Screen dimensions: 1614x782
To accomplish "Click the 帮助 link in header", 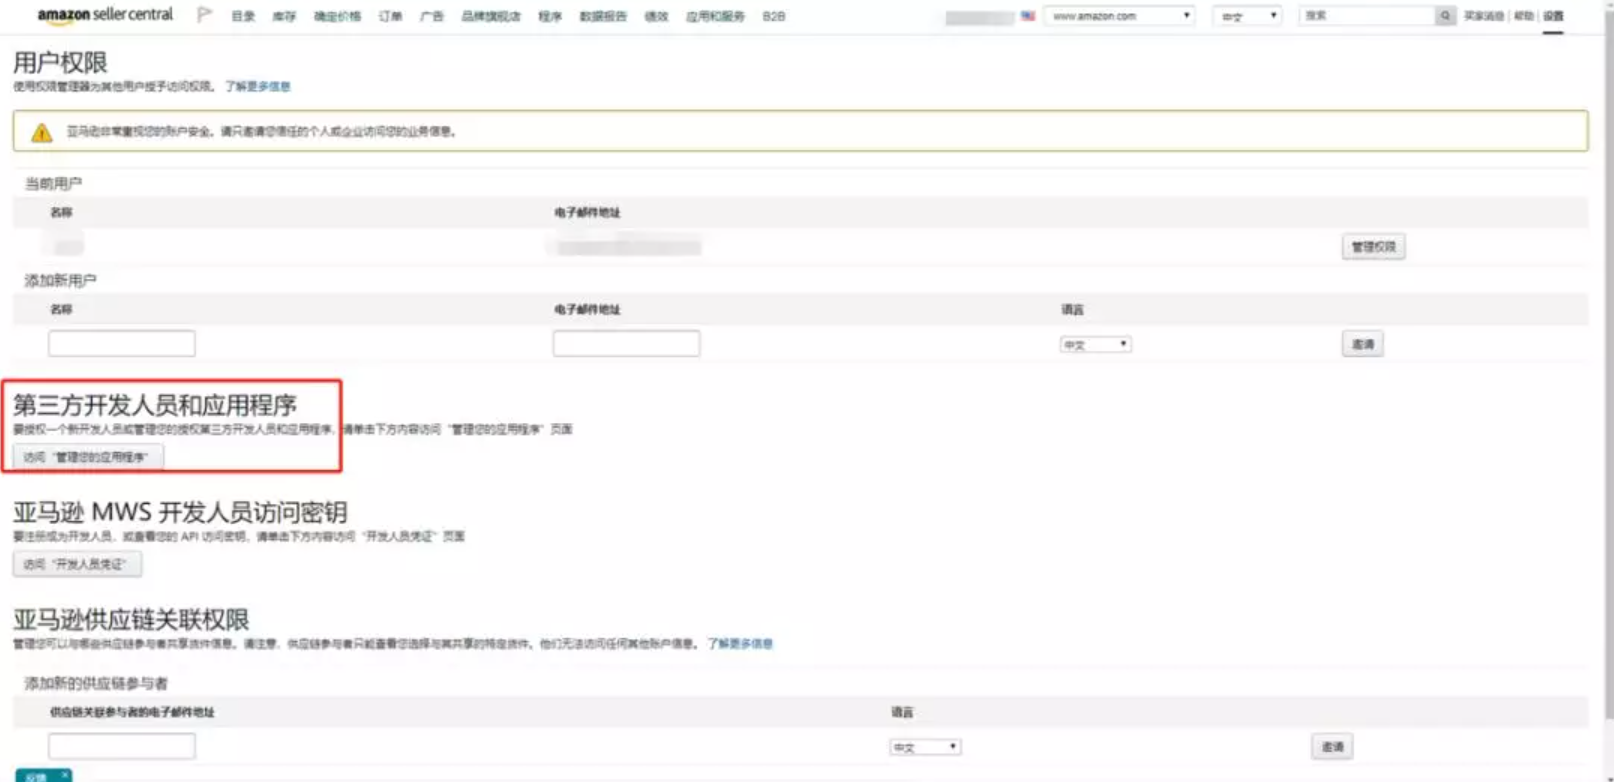I will (x=1523, y=16).
